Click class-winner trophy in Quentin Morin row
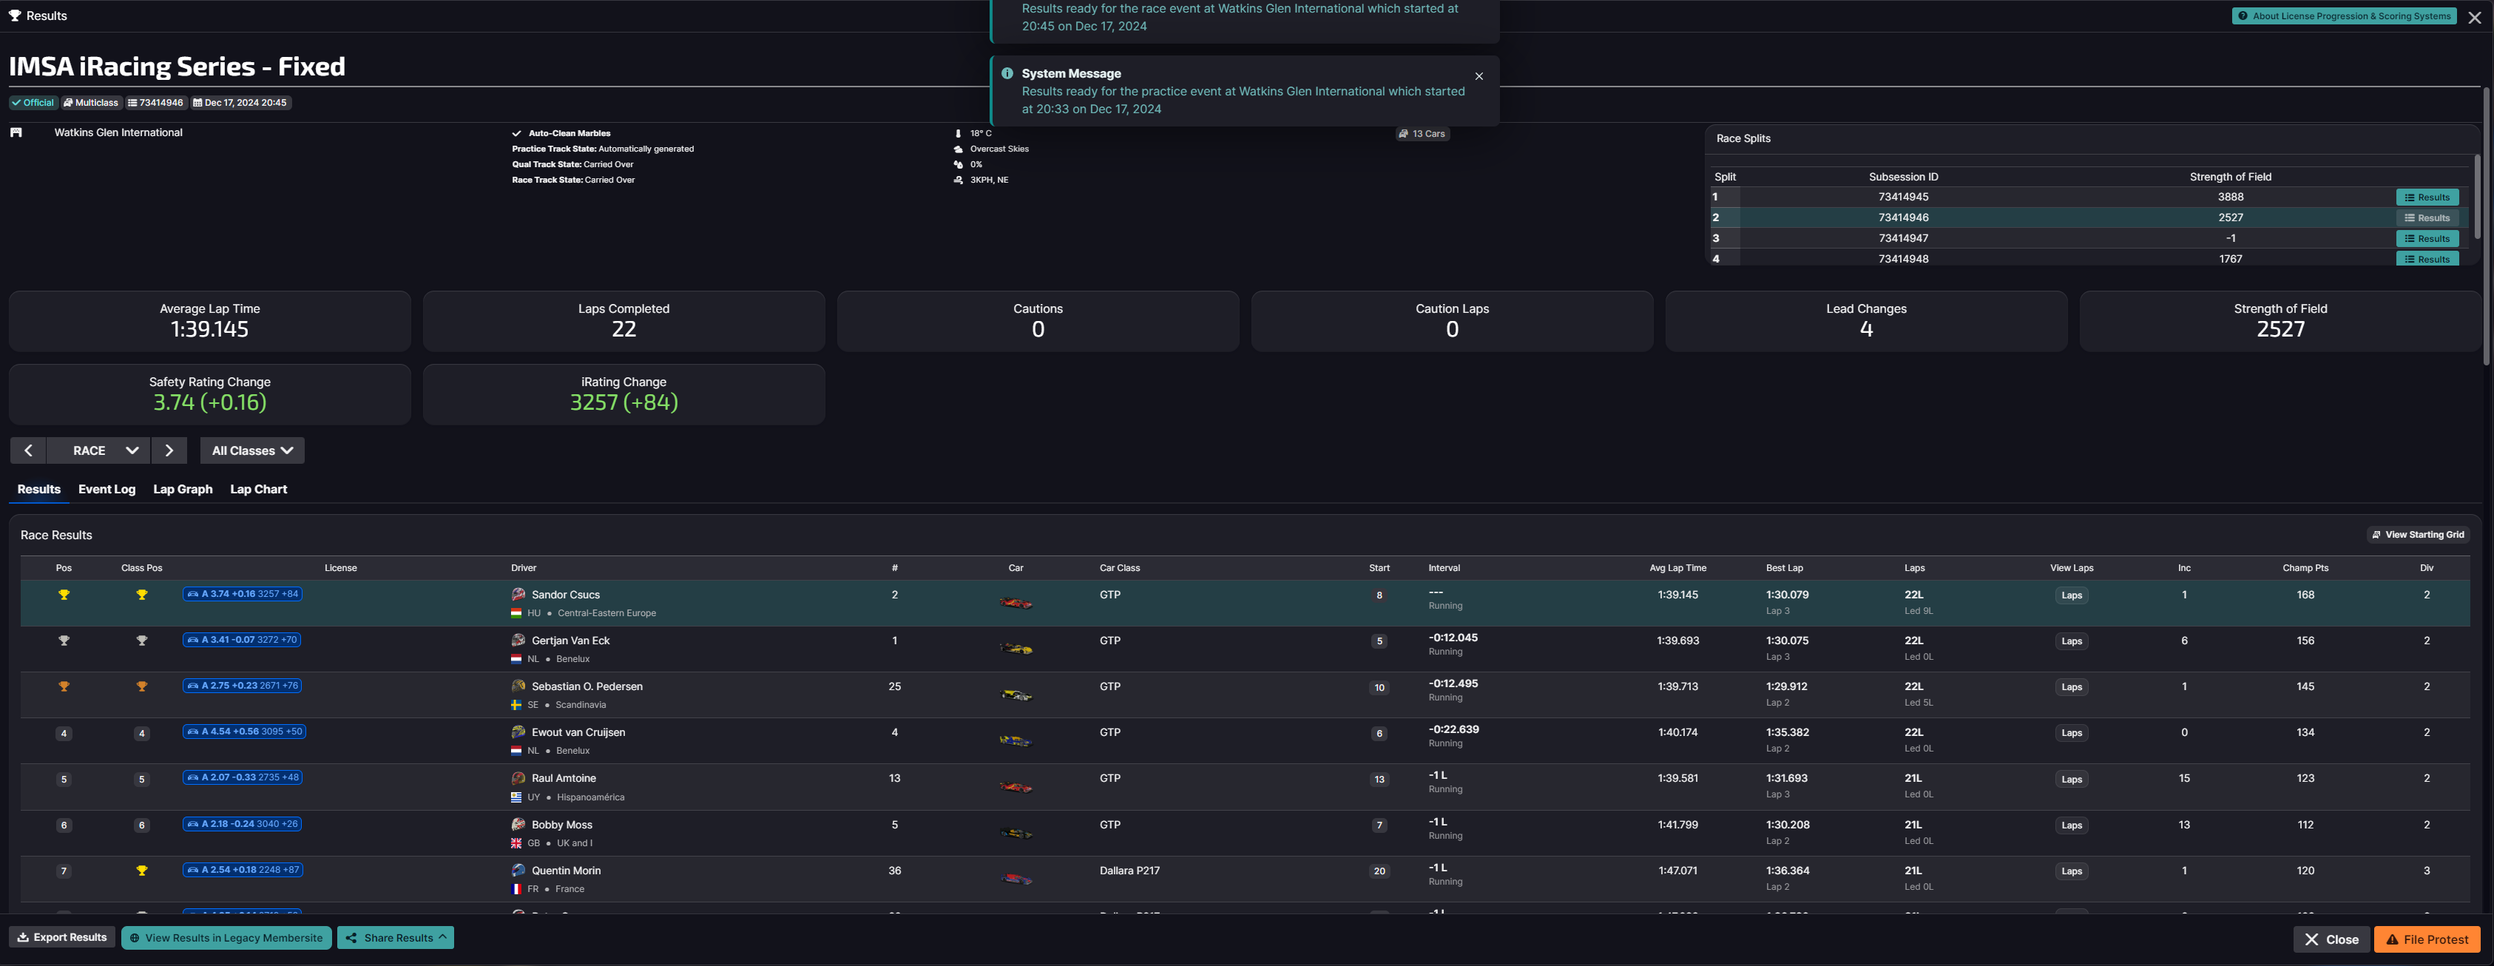The image size is (2494, 966). (x=142, y=871)
